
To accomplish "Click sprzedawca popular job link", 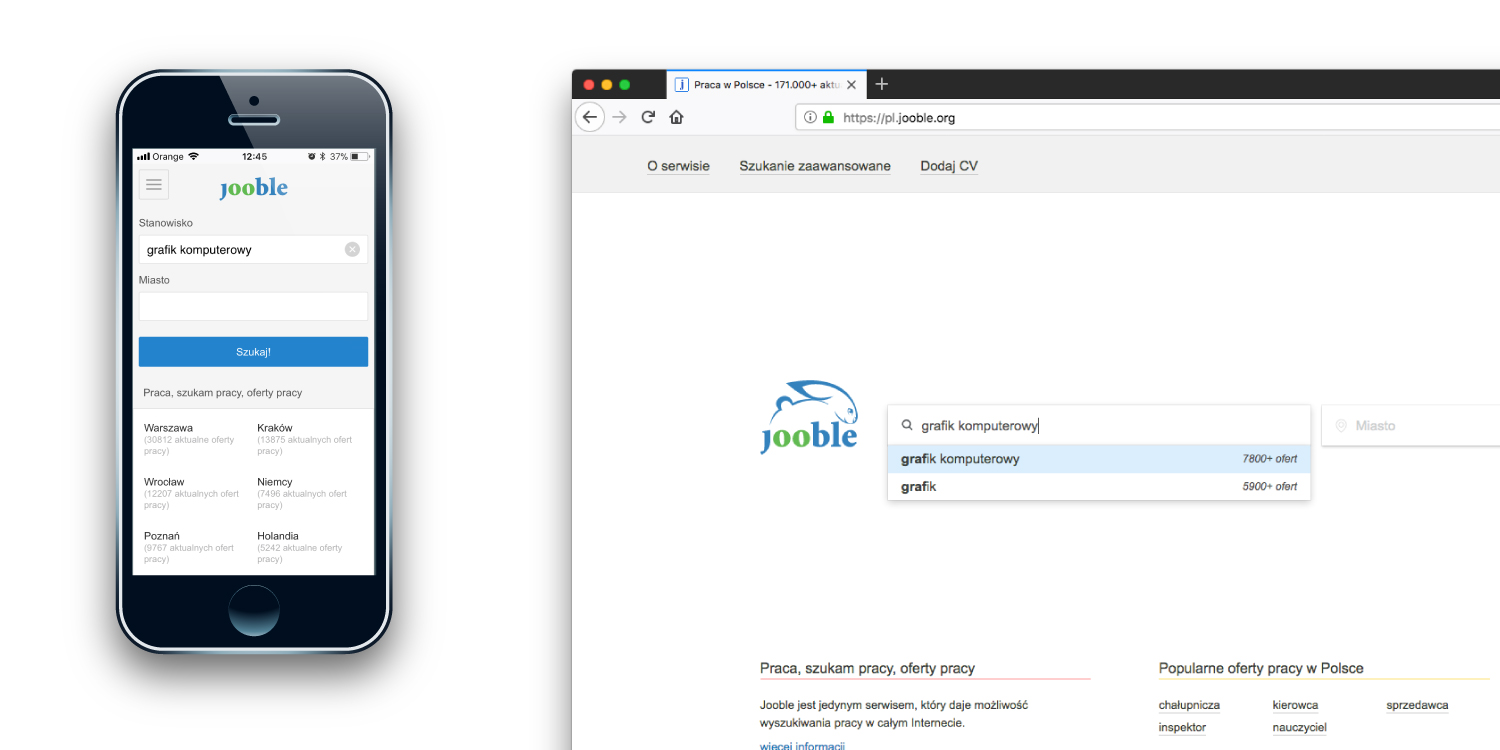I will [x=1417, y=705].
